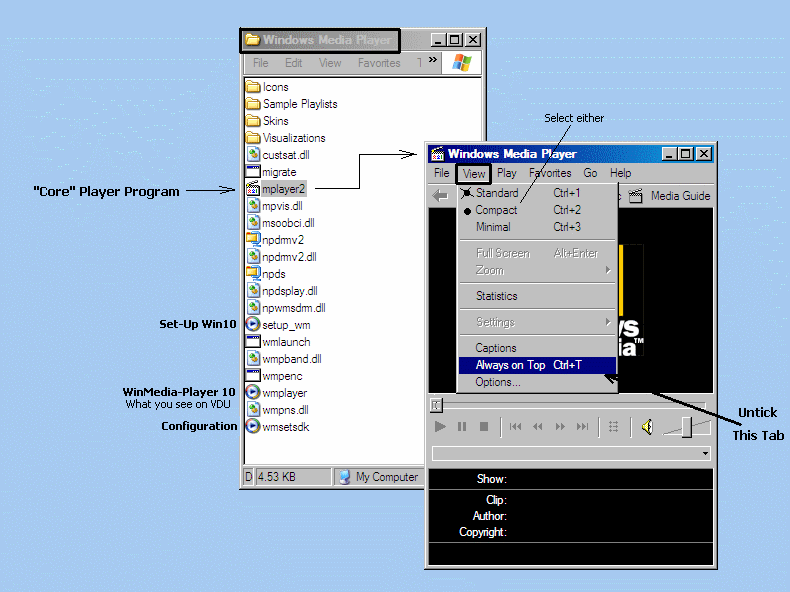Open Explorer window Favorites menu
The height and width of the screenshot is (592, 790).
379,63
